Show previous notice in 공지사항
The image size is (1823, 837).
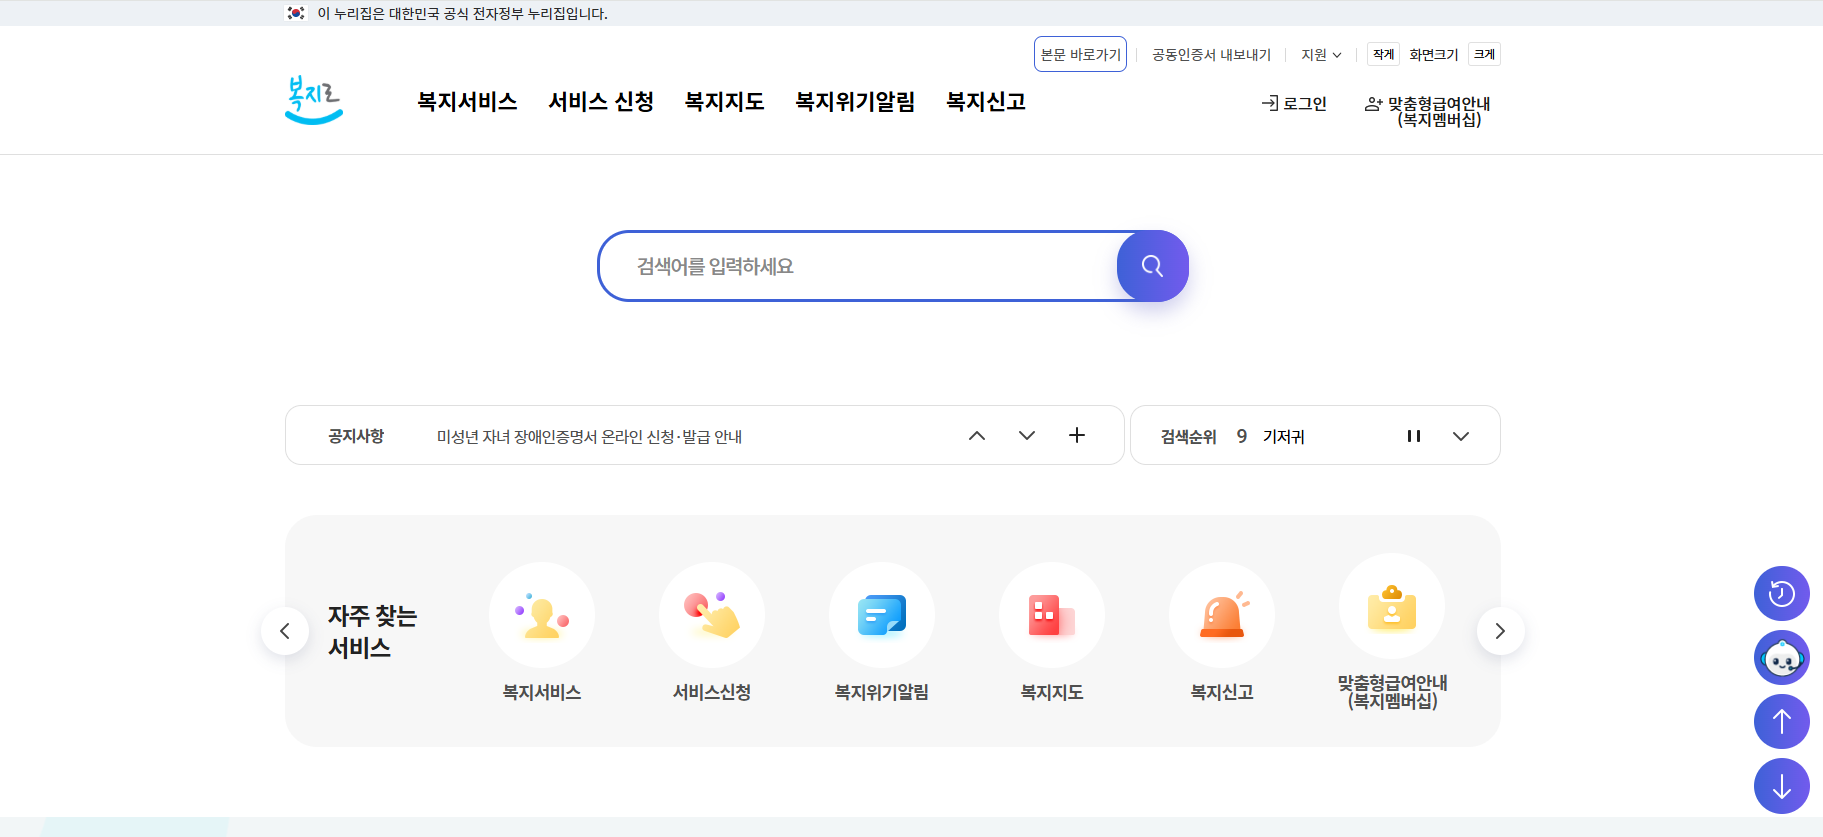[977, 436]
